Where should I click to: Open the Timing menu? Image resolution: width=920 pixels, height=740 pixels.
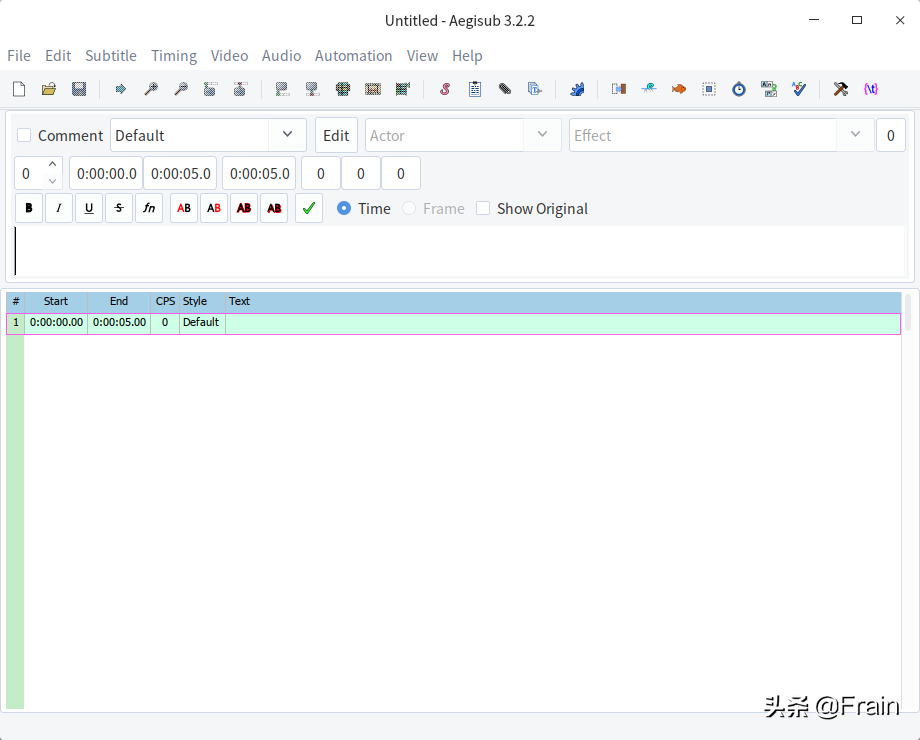174,56
